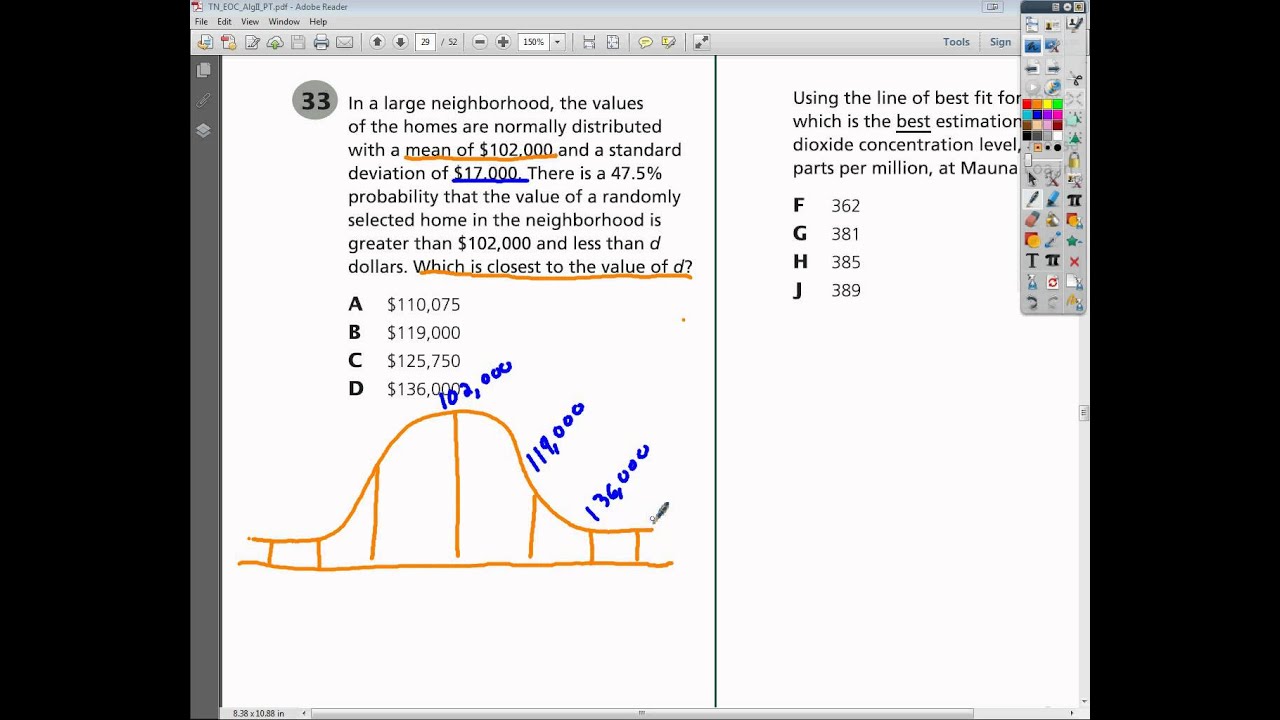The width and height of the screenshot is (1280, 720).
Task: Open the Sign pane
Action: 1000,42
